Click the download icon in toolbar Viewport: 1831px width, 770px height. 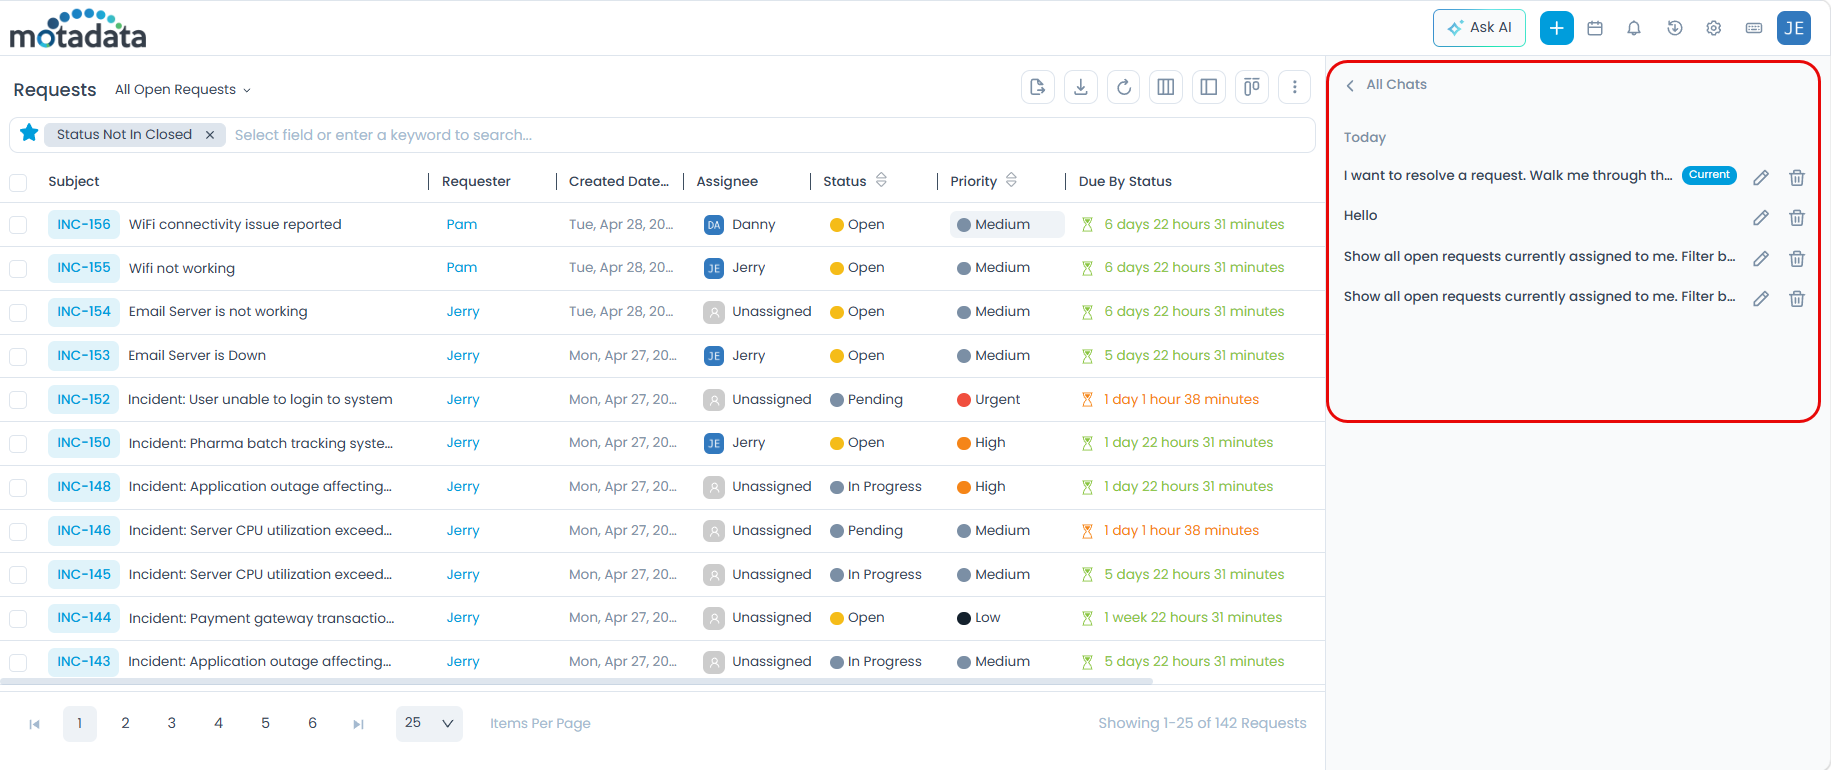(1081, 87)
